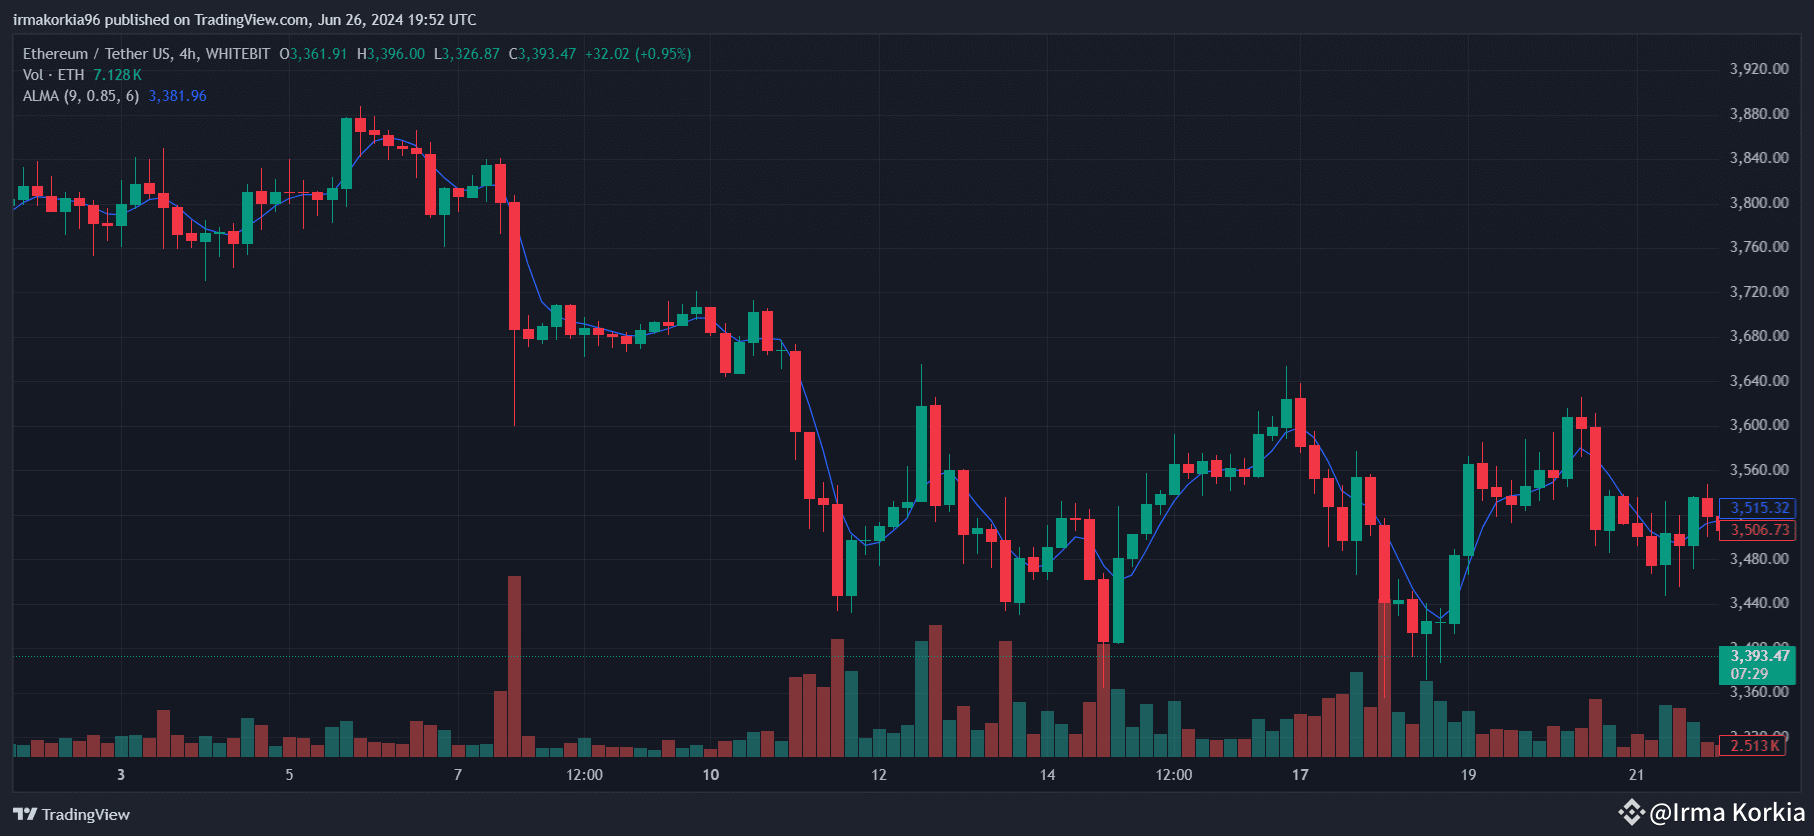
Task: Select the Vol · ETH indicator legend
Action: point(54,75)
